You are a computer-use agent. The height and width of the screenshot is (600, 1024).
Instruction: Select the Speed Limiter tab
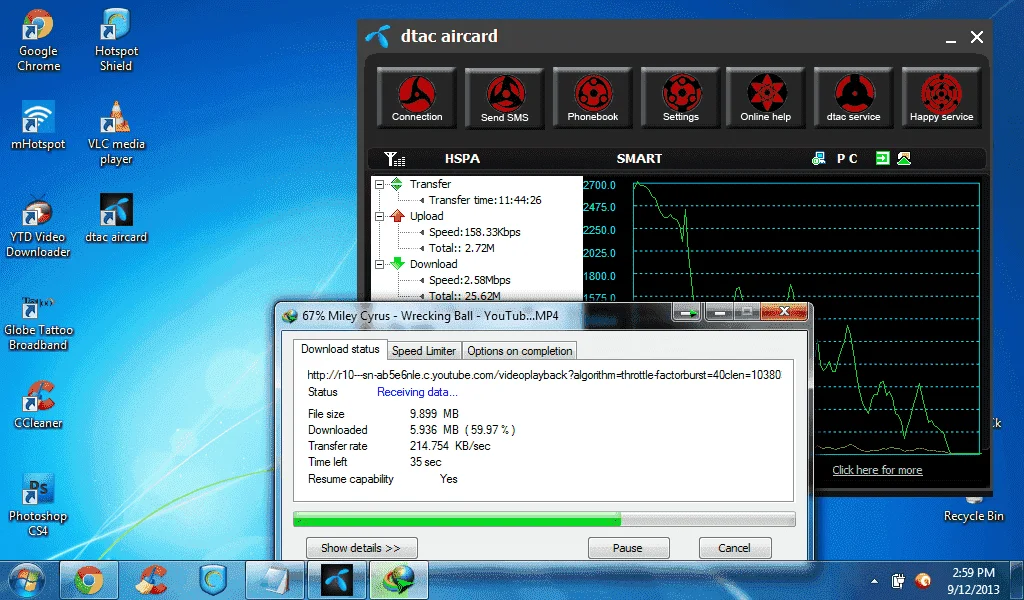pyautogui.click(x=424, y=351)
